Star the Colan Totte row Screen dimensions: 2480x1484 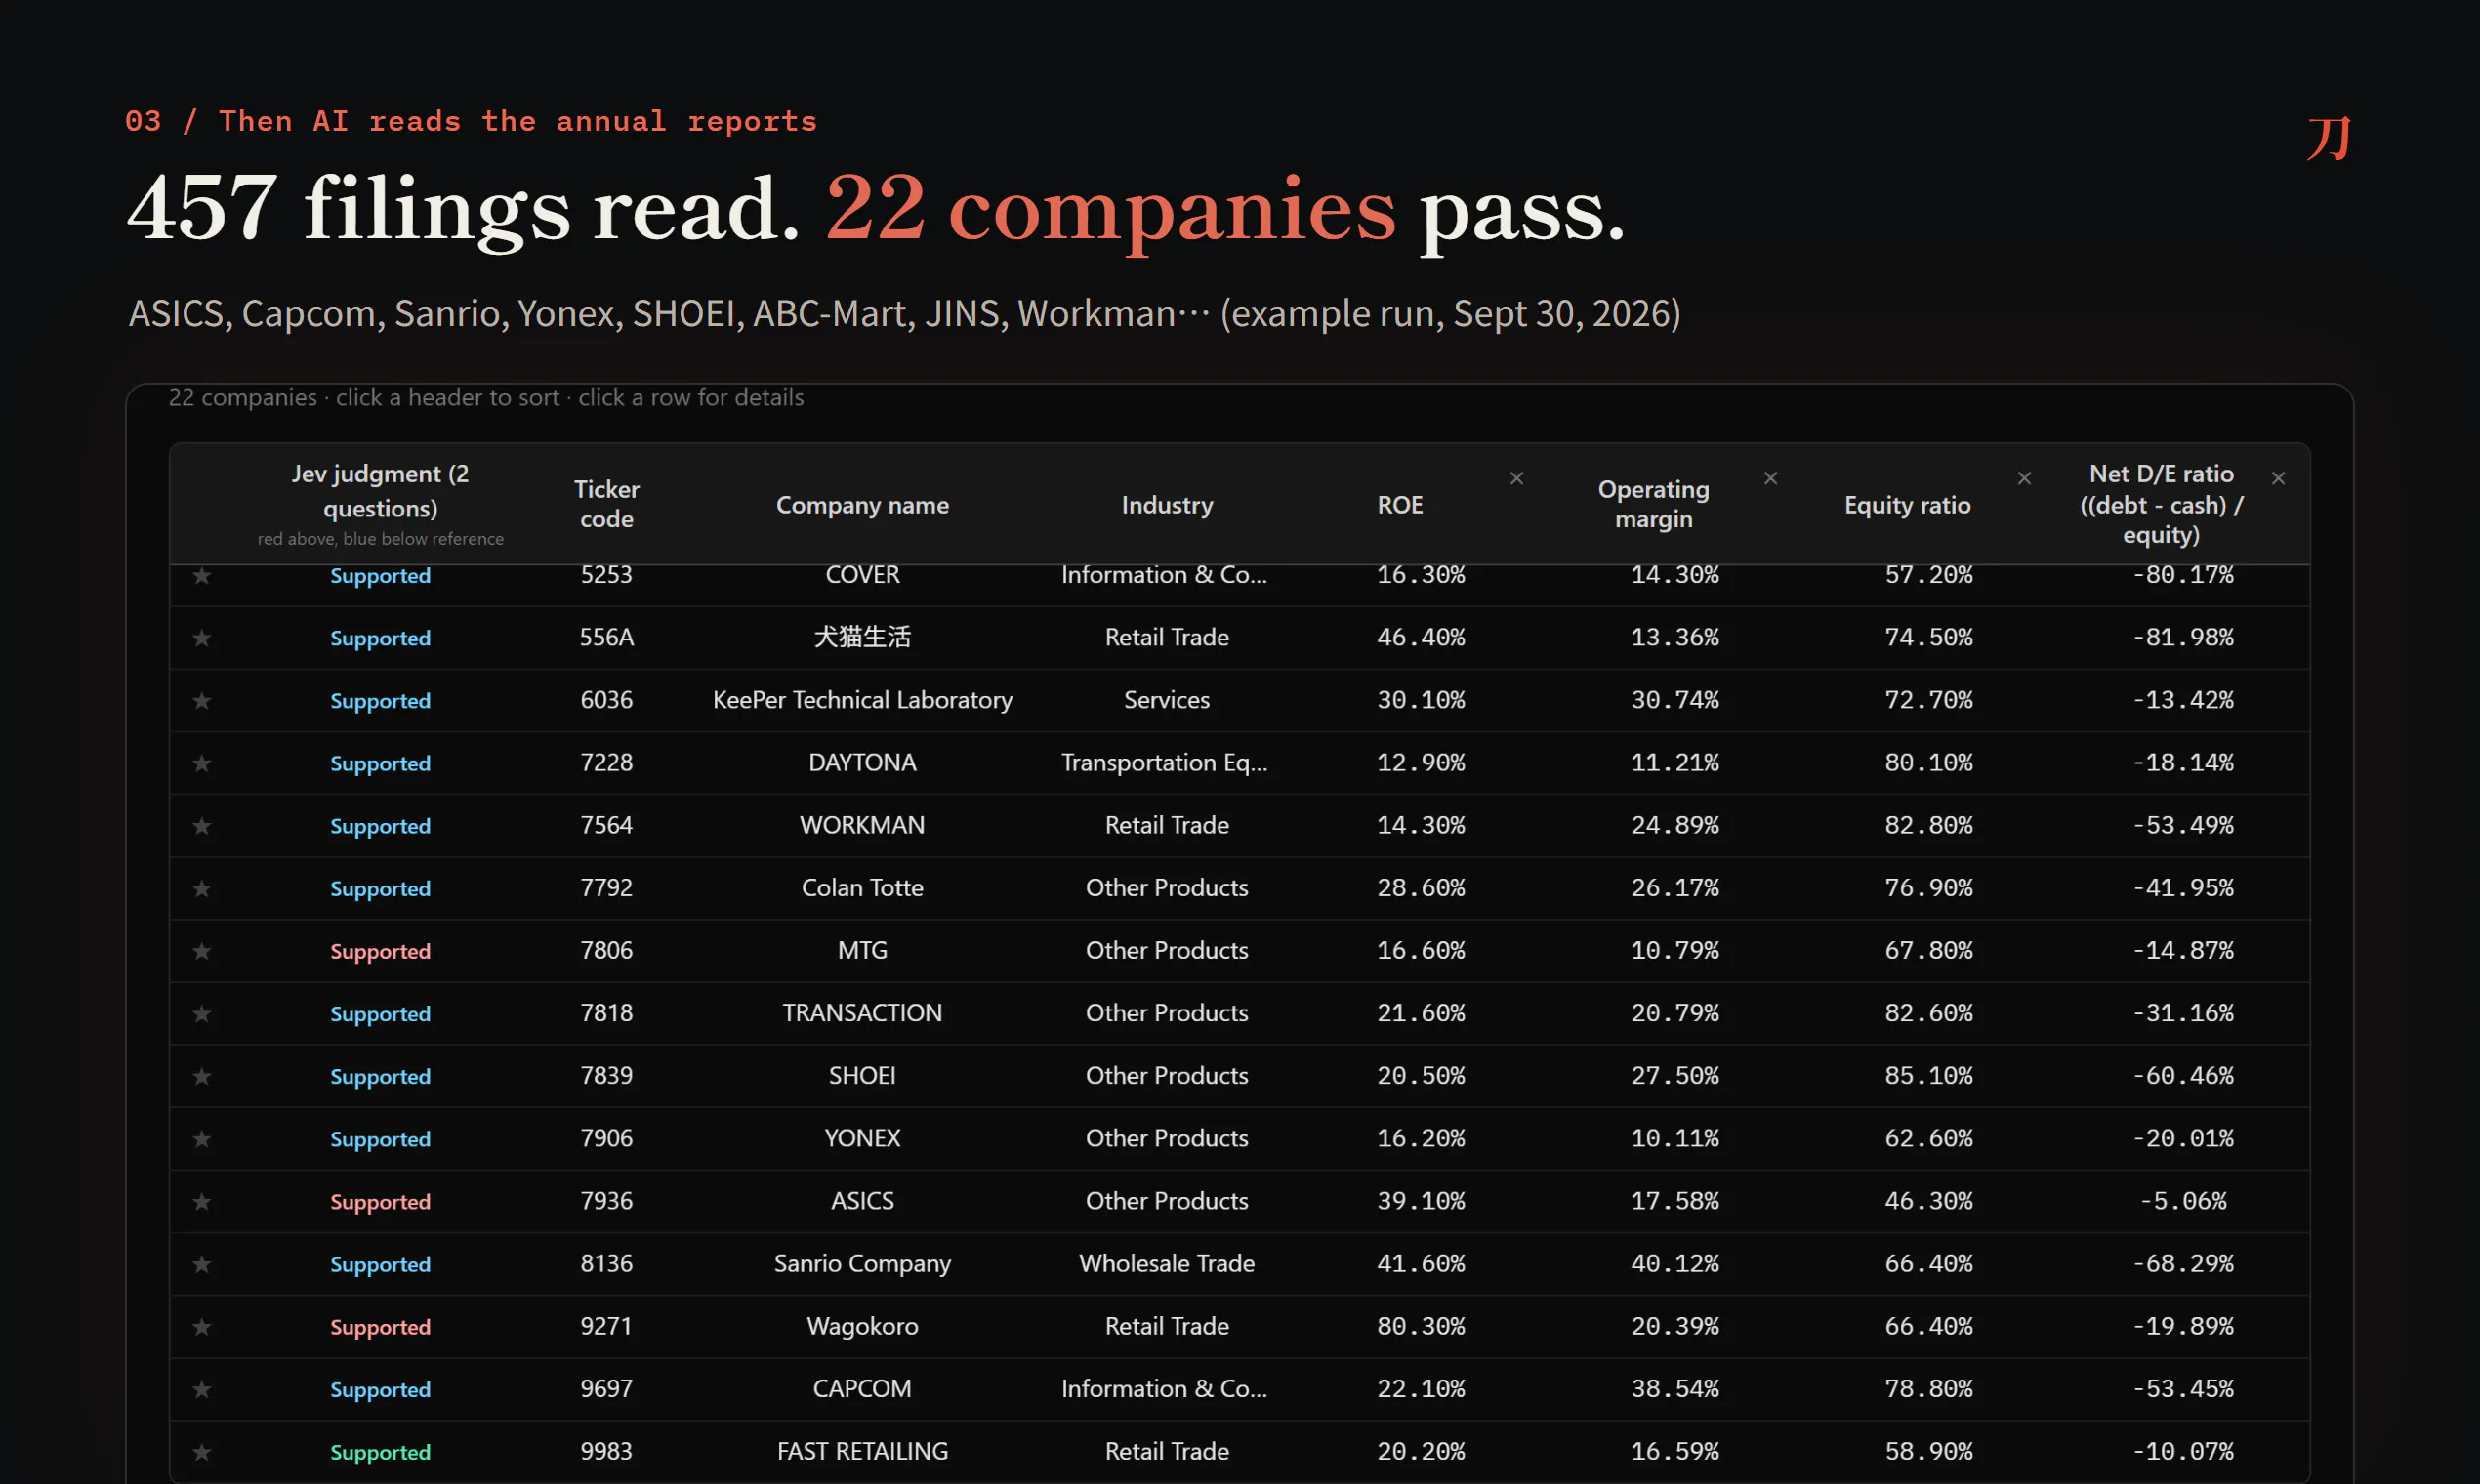202,889
